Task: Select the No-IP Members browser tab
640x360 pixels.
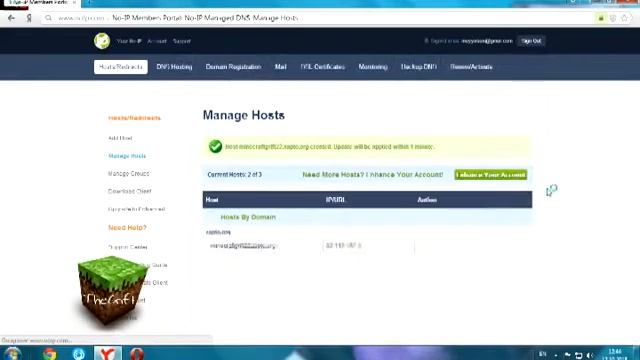Action: pos(41,3)
